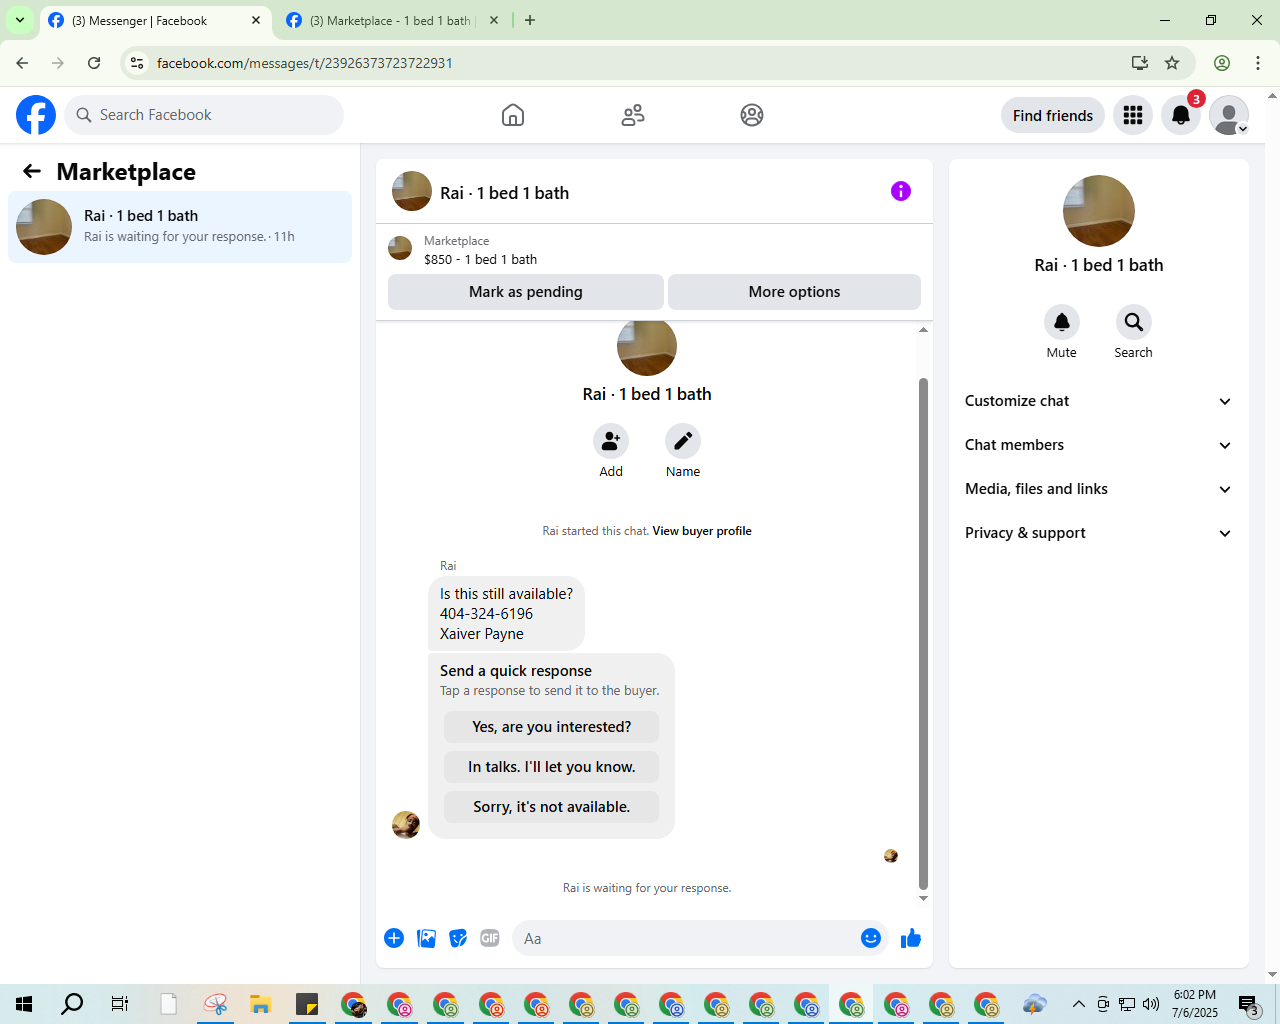
Task: Bookmark this page with the star icon
Action: point(1172,63)
